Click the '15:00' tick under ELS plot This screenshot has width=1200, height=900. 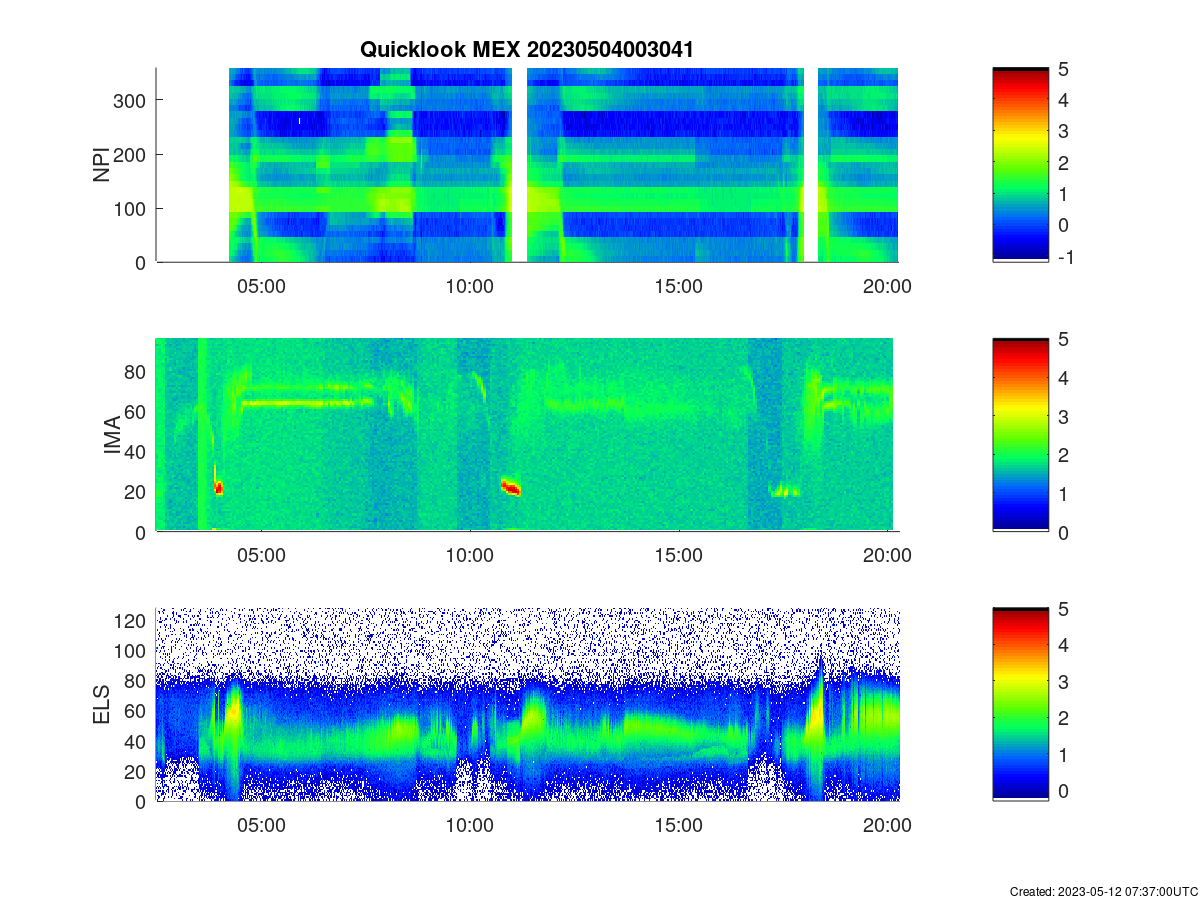click(x=677, y=826)
